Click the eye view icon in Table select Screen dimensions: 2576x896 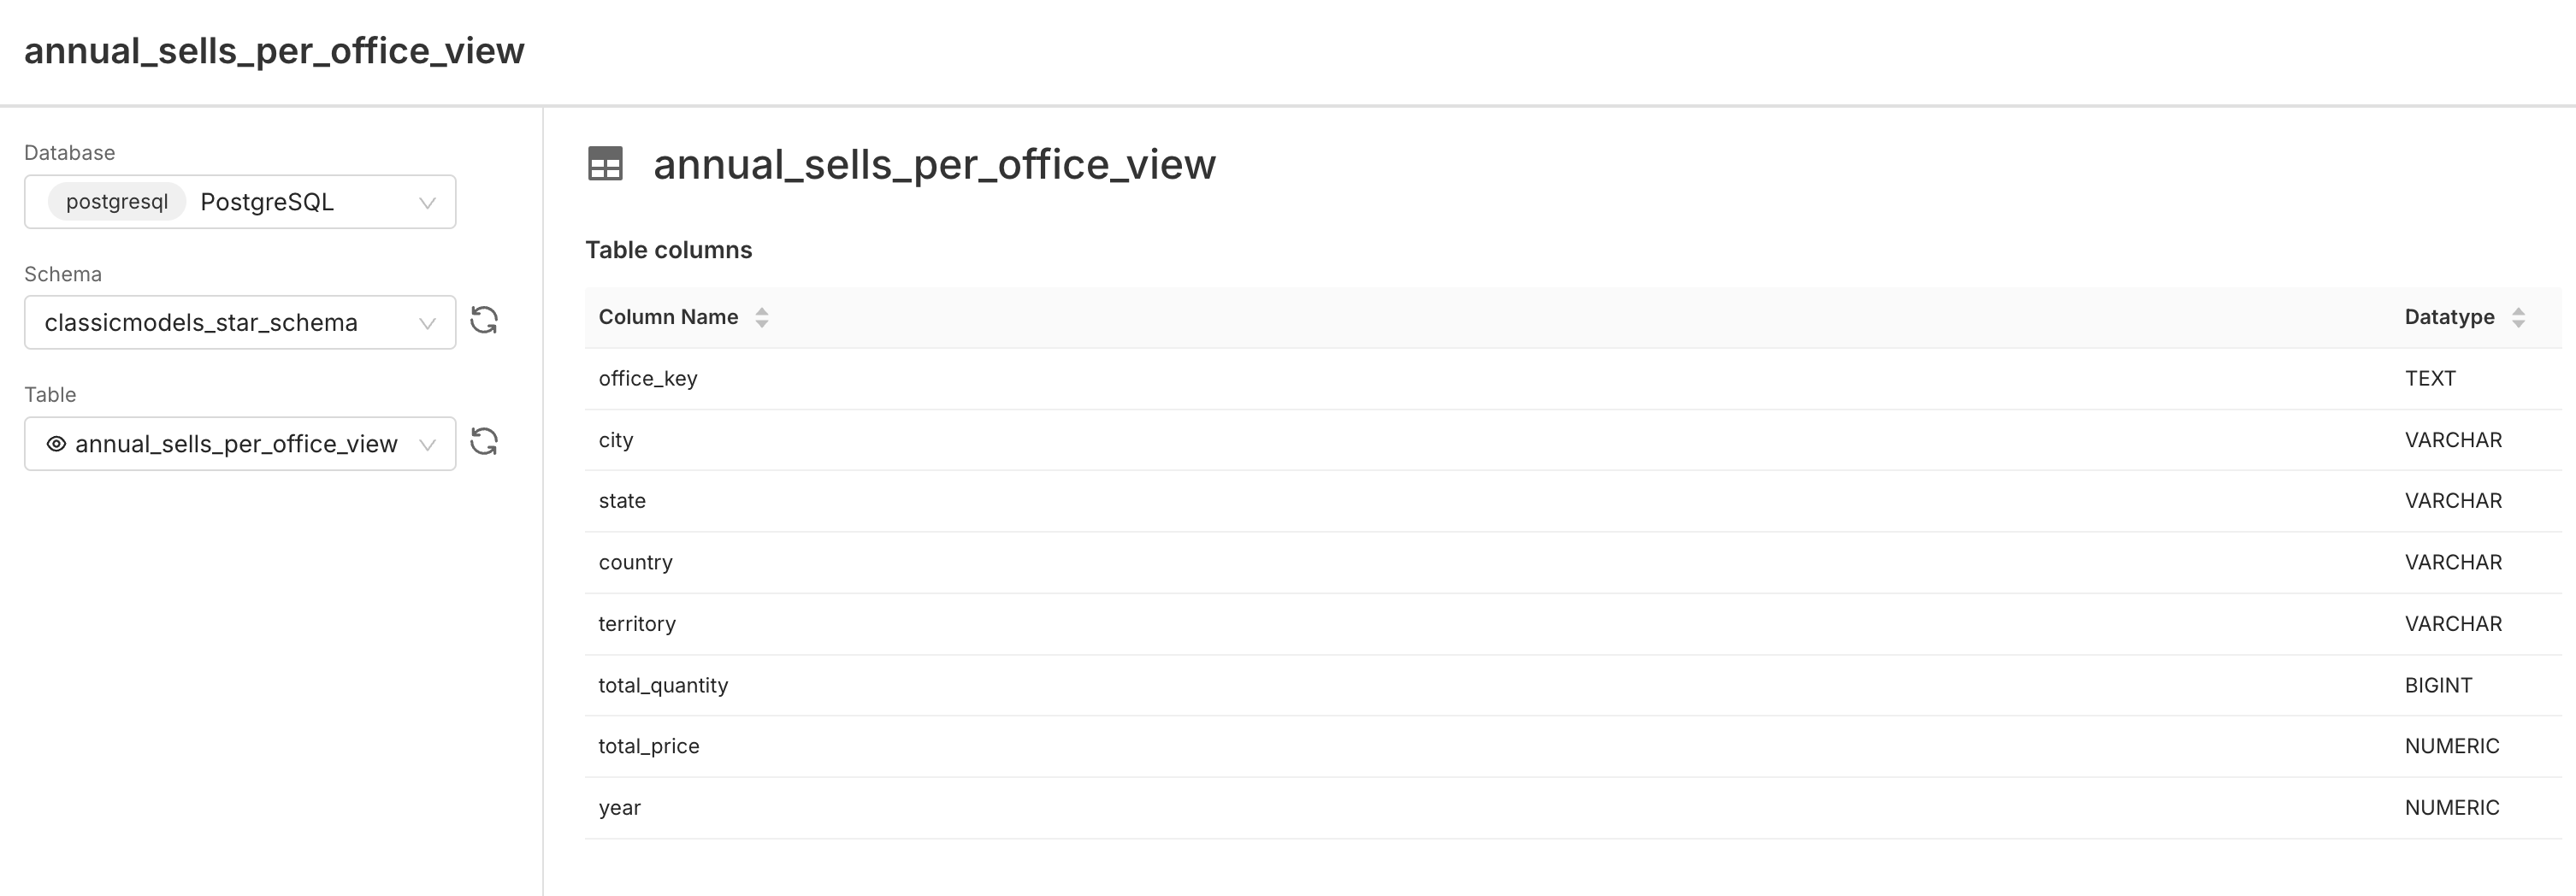tap(57, 444)
